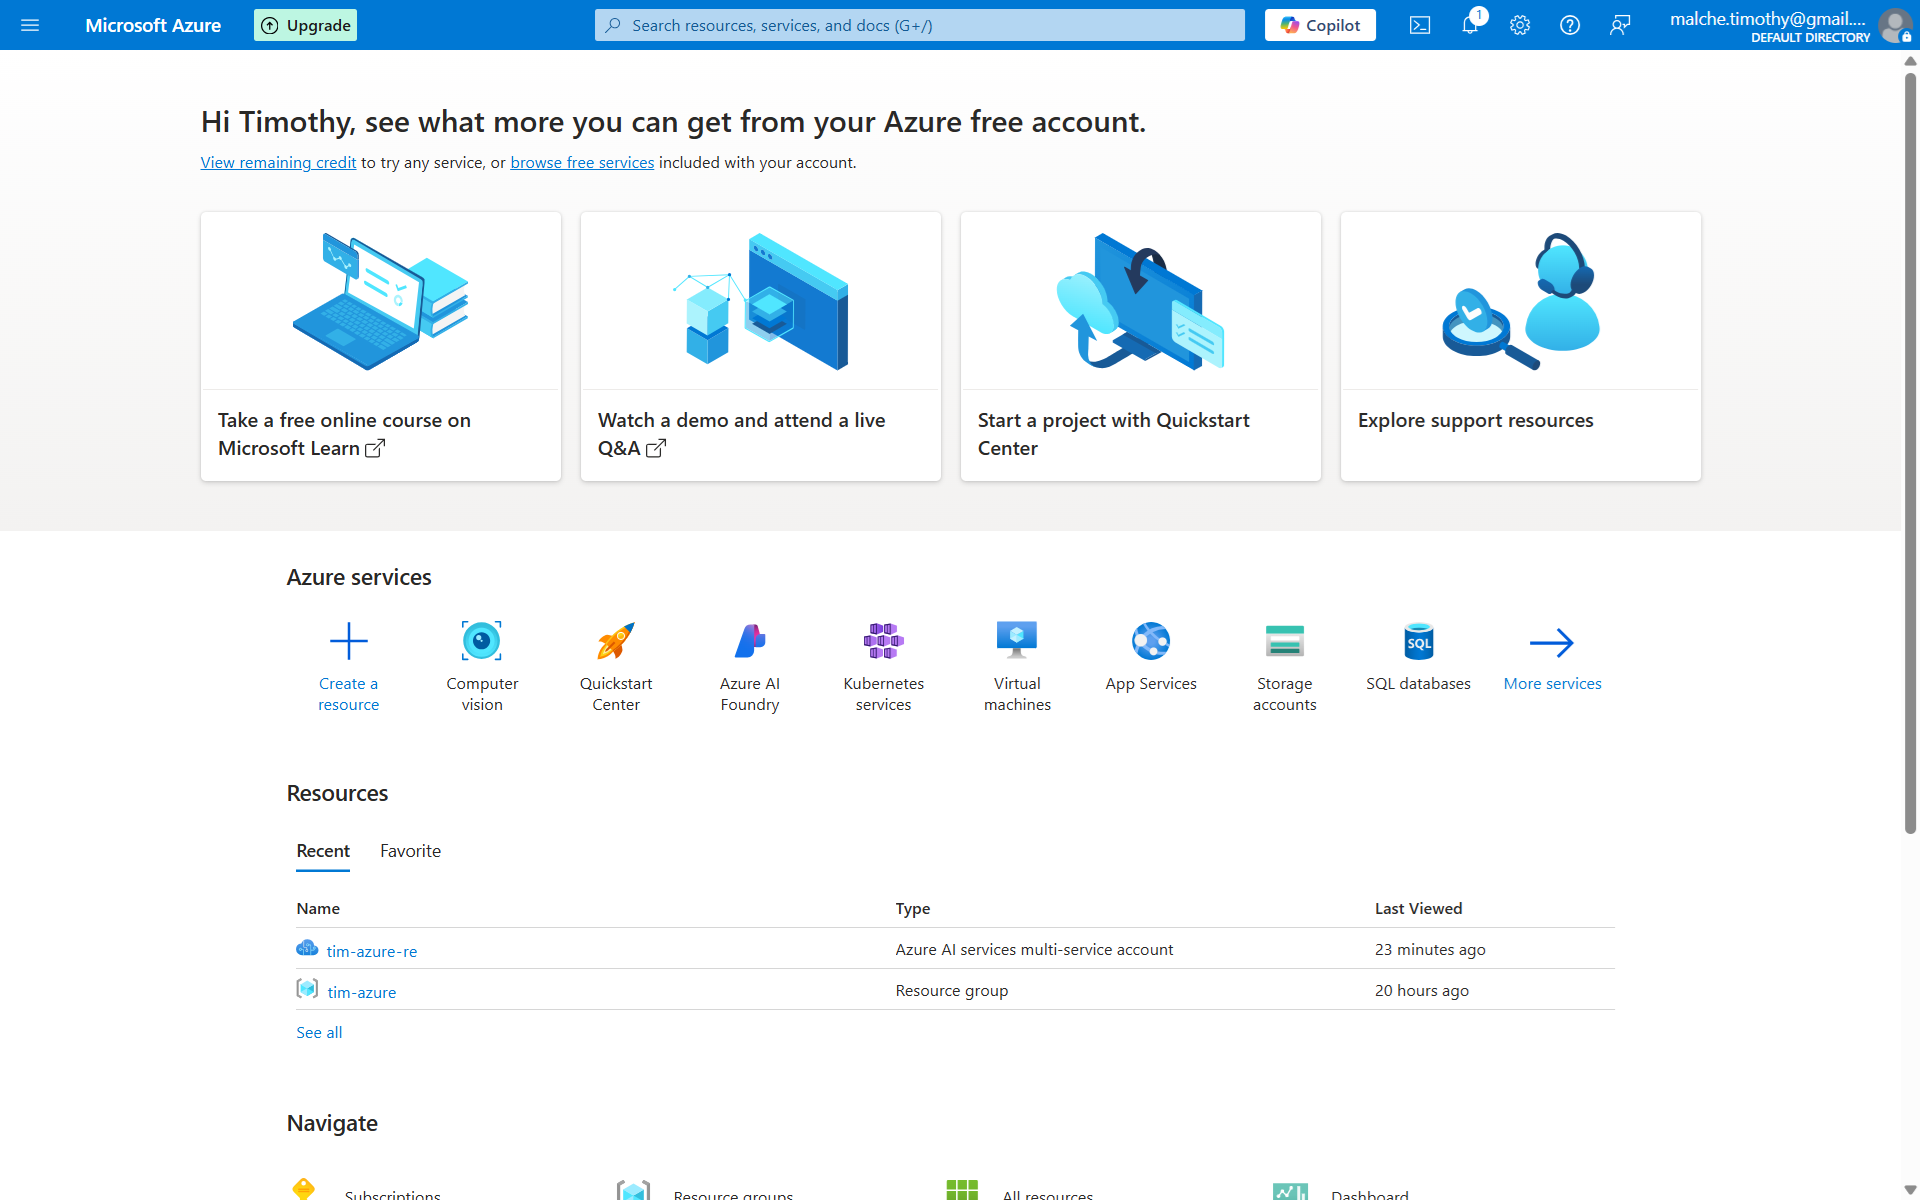Open View remaining credit link
1920x1200 pixels.
pos(278,162)
